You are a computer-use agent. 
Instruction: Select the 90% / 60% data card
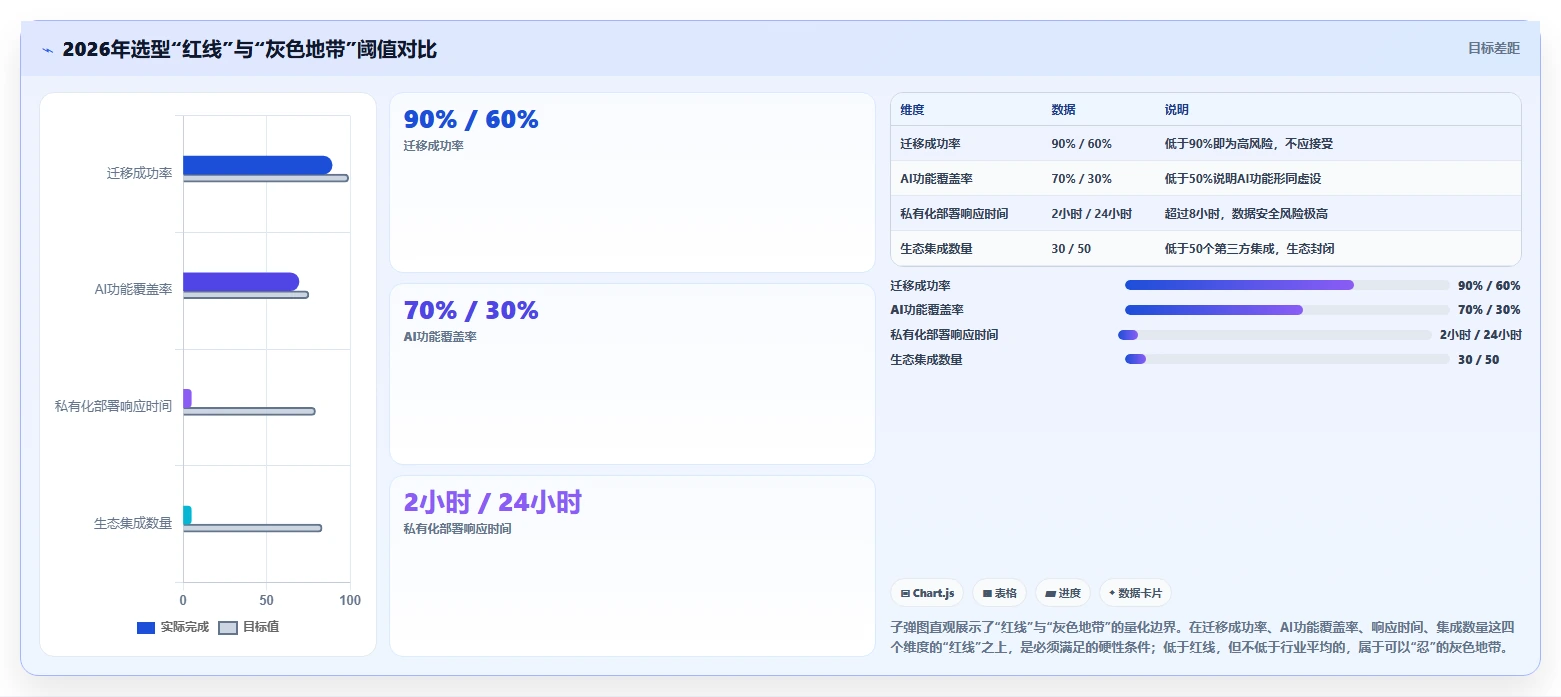pyautogui.click(x=632, y=182)
